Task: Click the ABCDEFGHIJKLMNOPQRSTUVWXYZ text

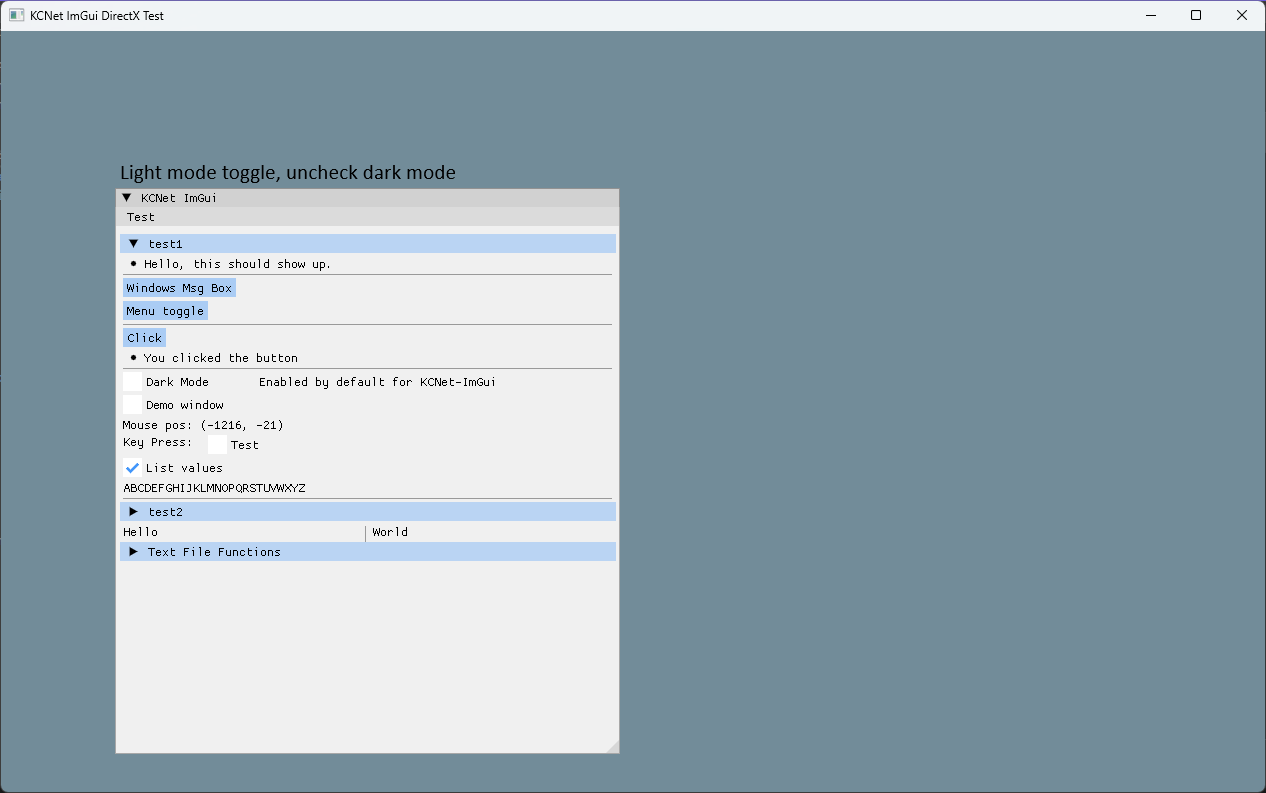Action: point(214,488)
